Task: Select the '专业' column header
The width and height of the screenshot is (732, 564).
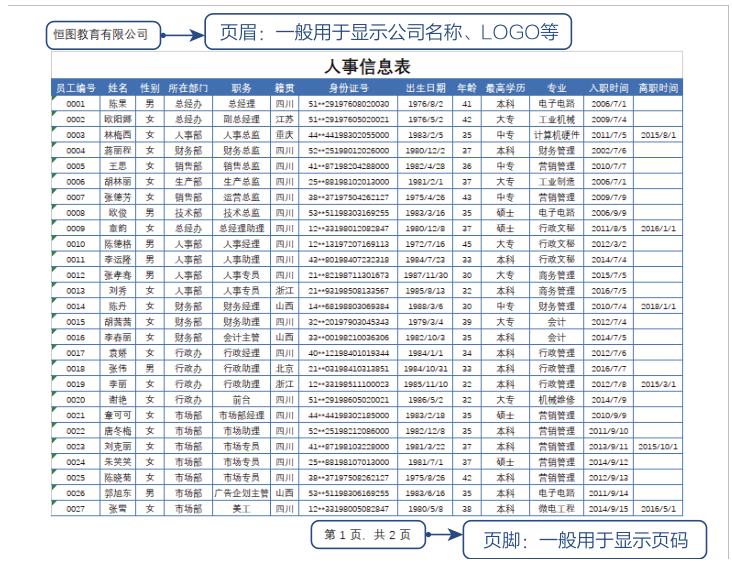Action: click(556, 88)
